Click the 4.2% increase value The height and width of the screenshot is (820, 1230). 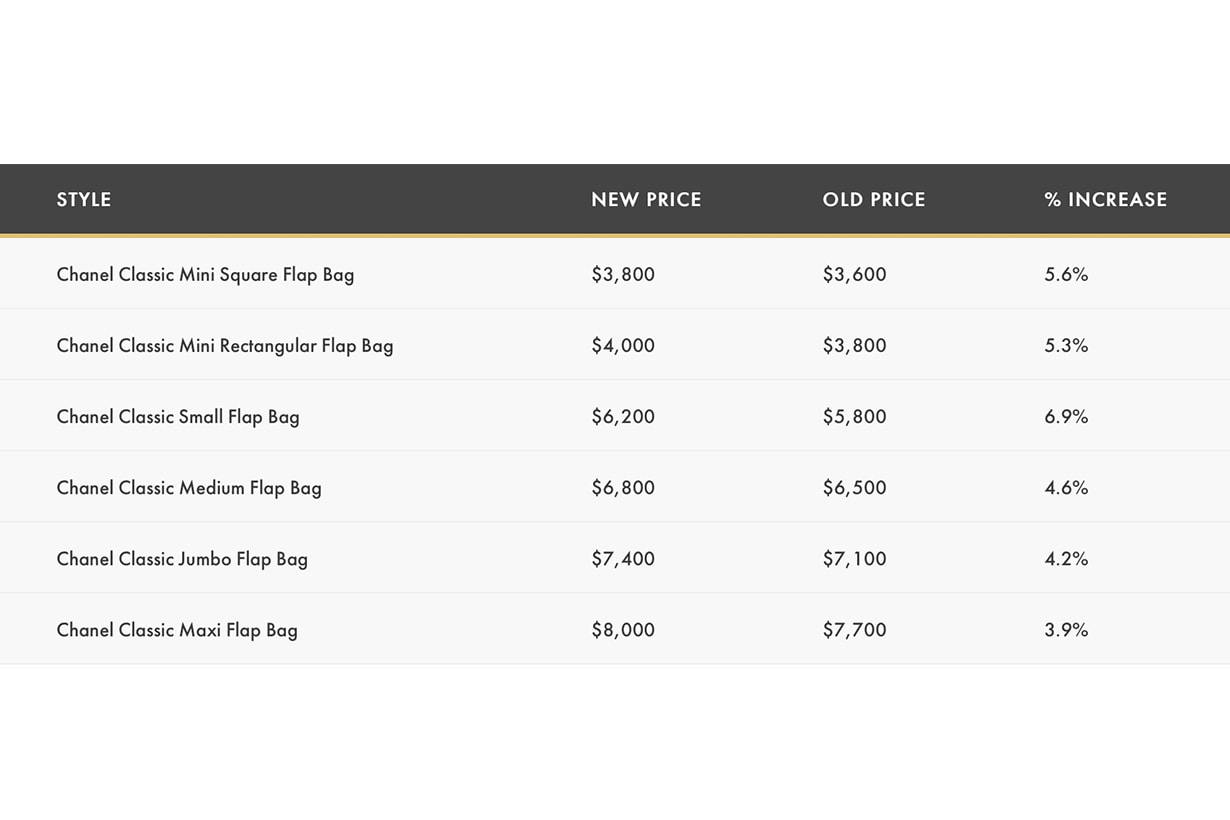pyautogui.click(x=1066, y=559)
